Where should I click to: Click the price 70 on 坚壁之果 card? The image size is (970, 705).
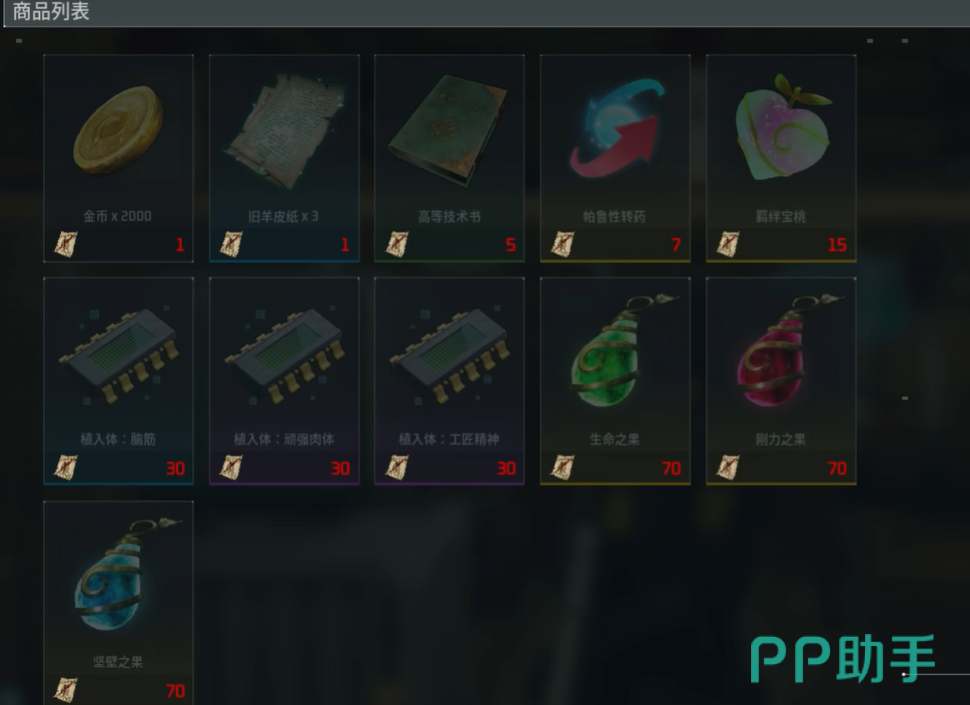[x=175, y=691]
